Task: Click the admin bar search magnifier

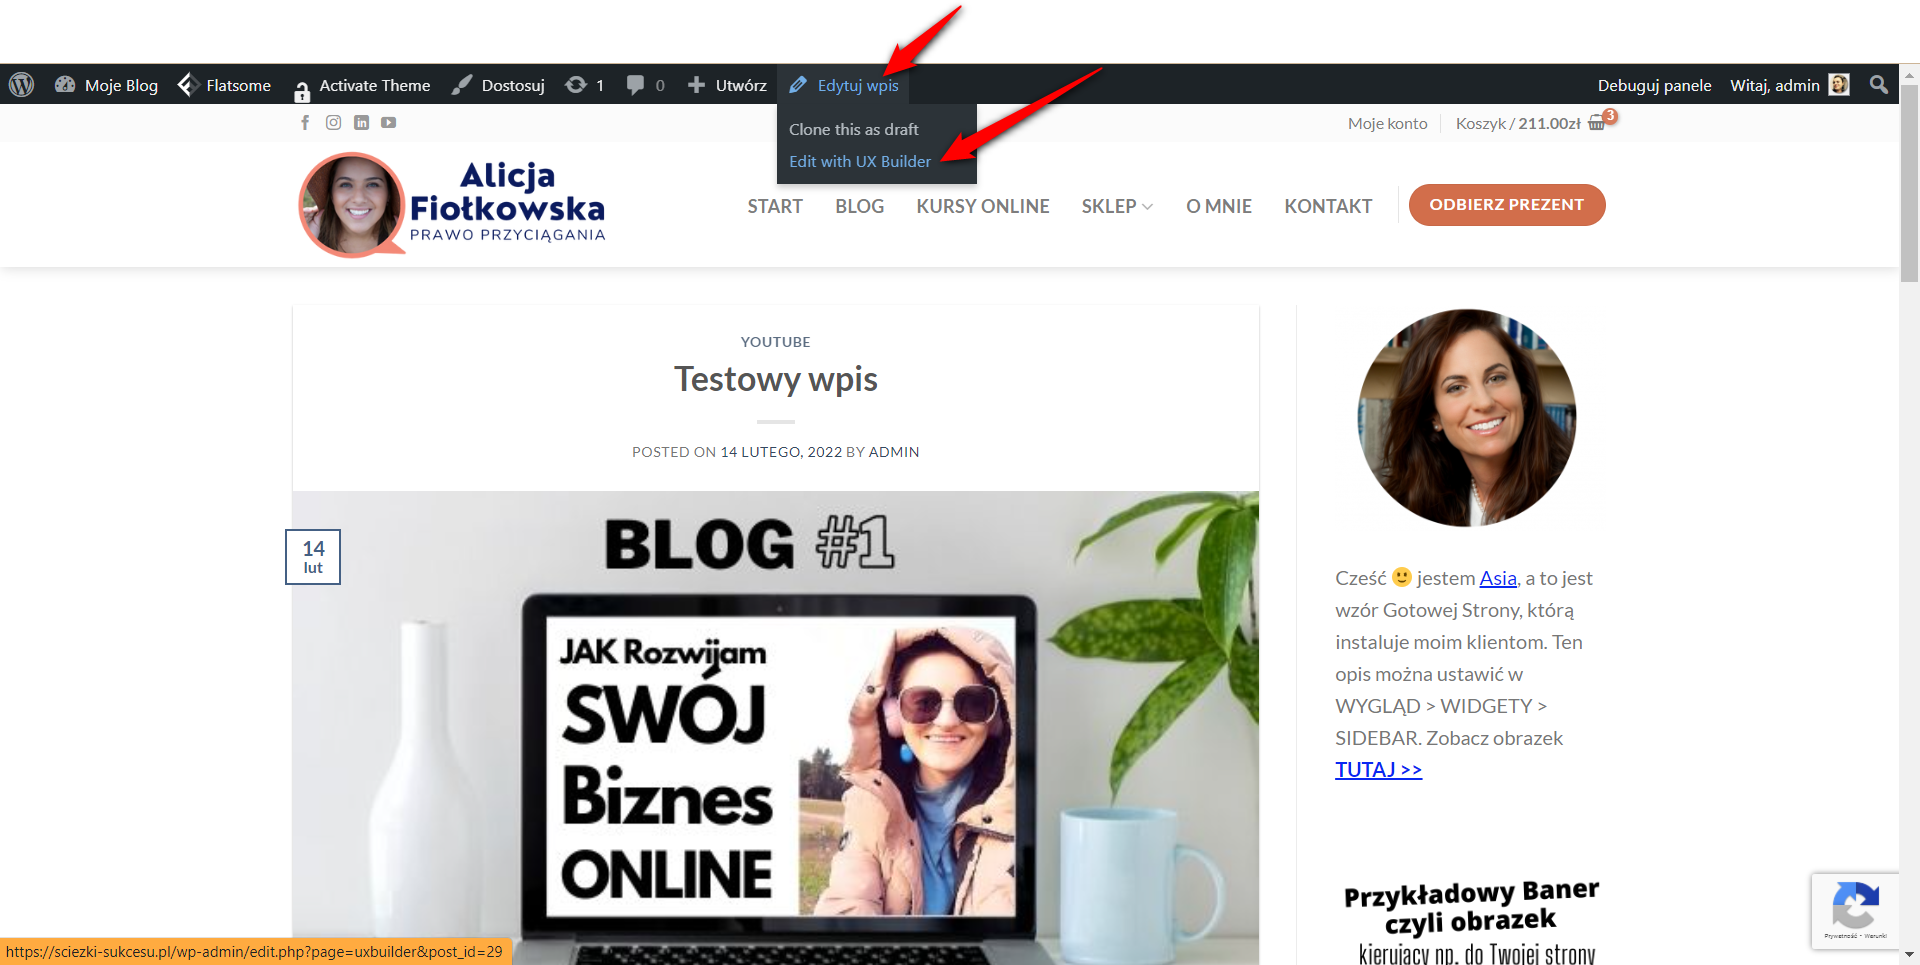Action: coord(1879,85)
